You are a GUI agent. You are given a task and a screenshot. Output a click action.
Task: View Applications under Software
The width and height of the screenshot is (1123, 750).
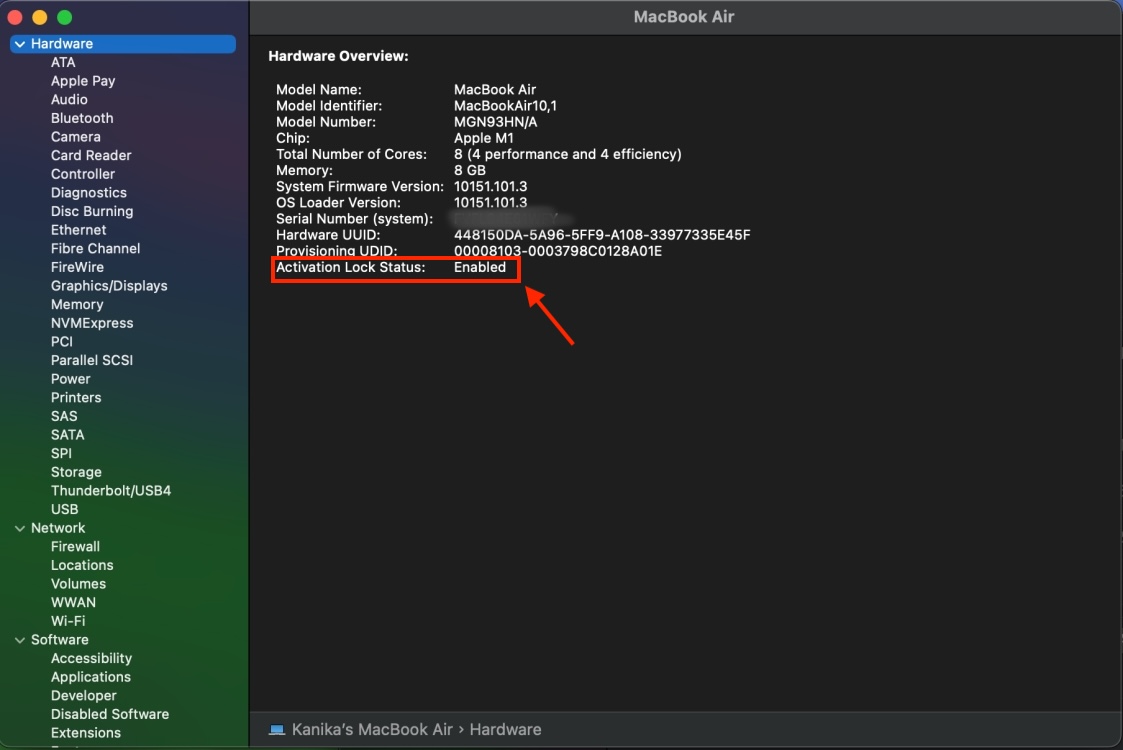click(x=91, y=677)
